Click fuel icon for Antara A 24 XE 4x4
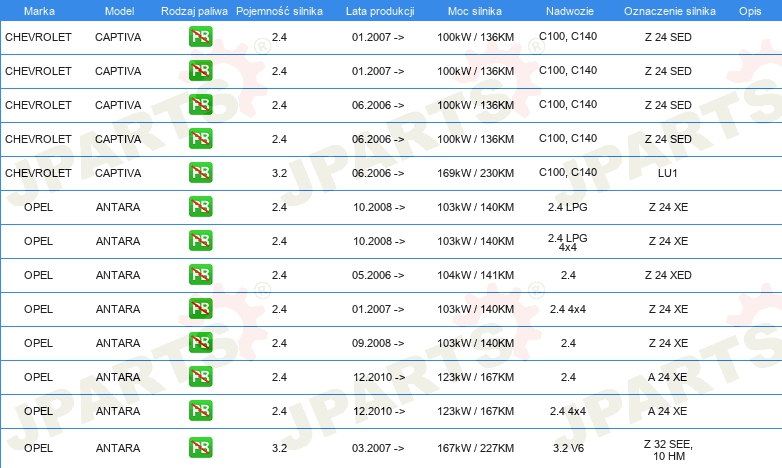This screenshot has height=468, width=782. [x=200, y=410]
